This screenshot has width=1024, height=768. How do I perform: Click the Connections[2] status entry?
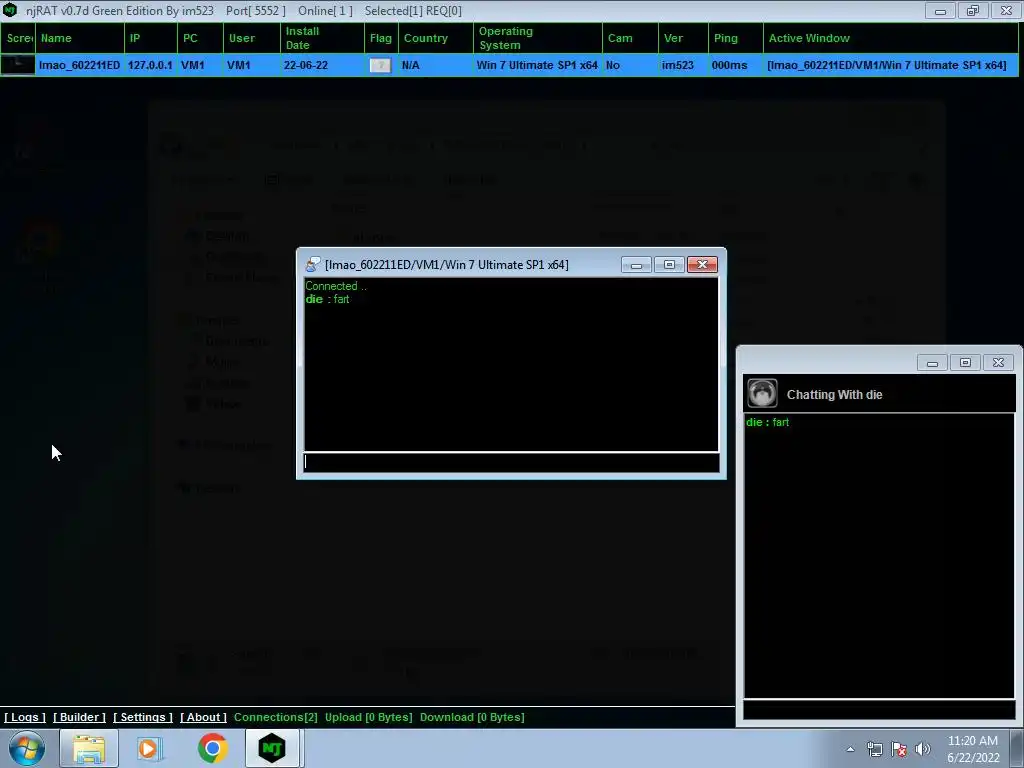(276, 717)
